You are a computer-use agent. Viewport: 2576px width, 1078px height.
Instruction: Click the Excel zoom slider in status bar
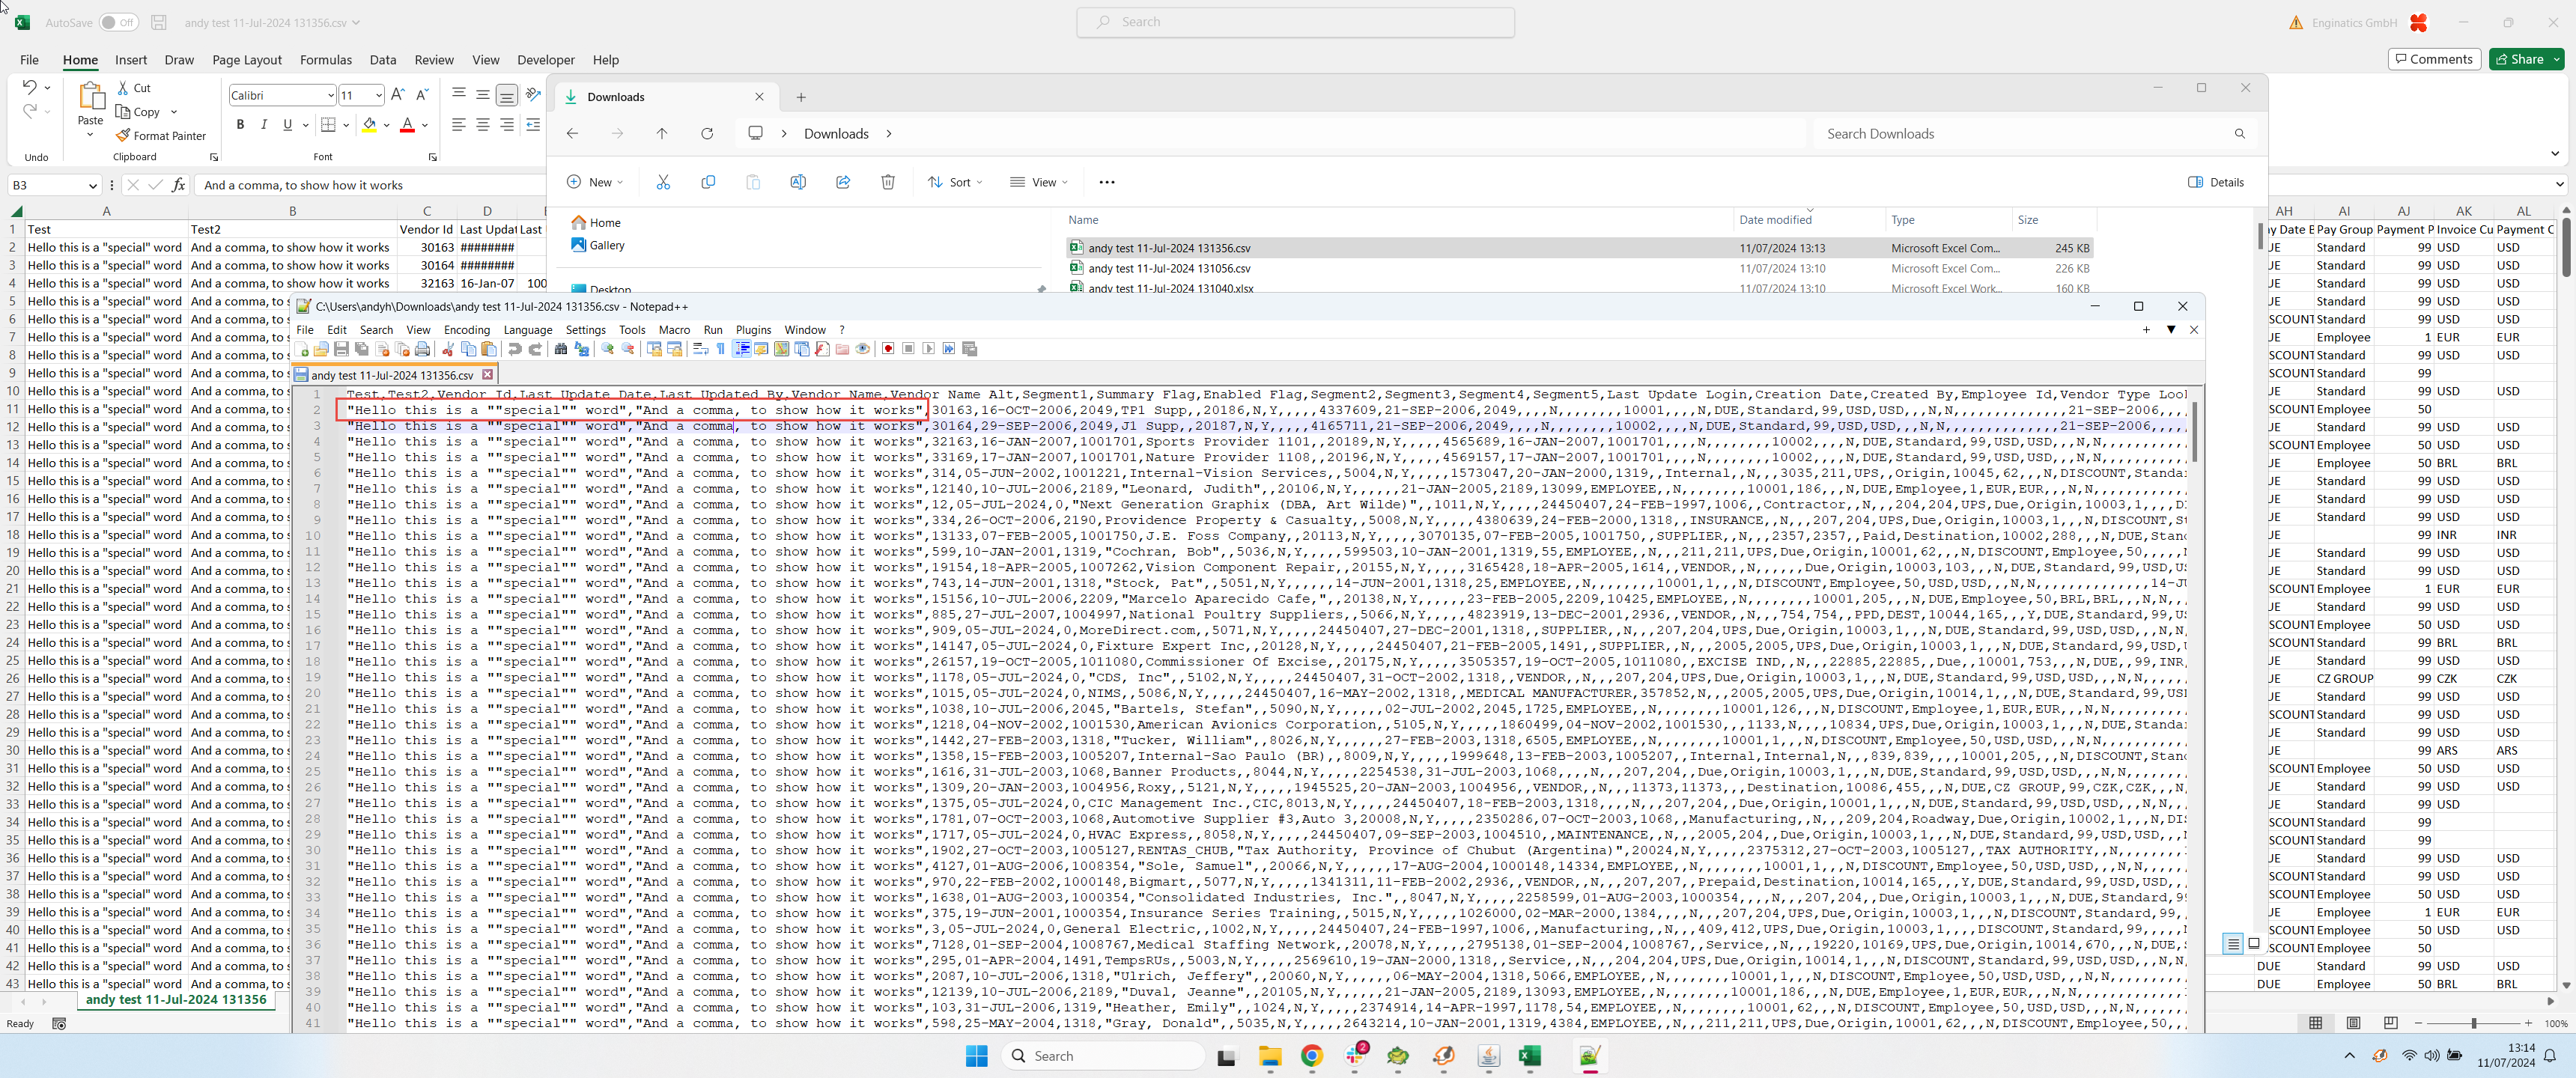[x=2473, y=1023]
